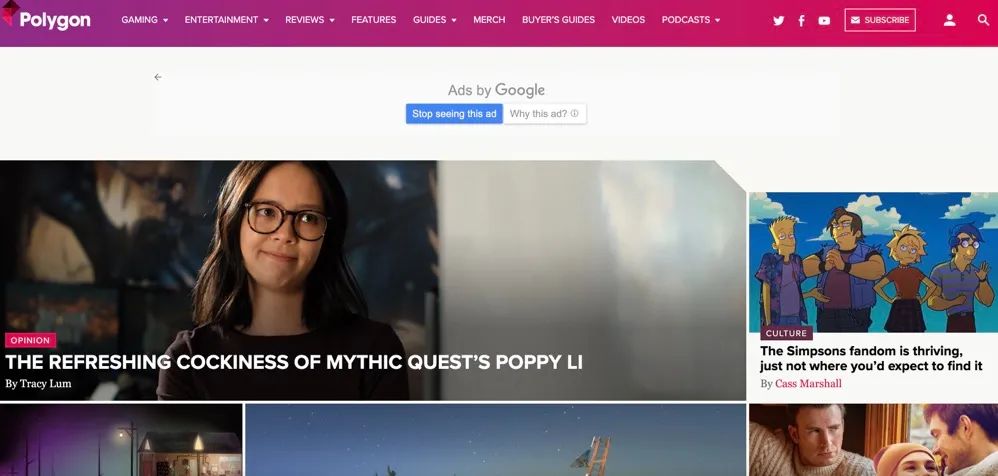Expand the Reviews dropdown menu
This screenshot has height=476, width=998.
point(309,20)
